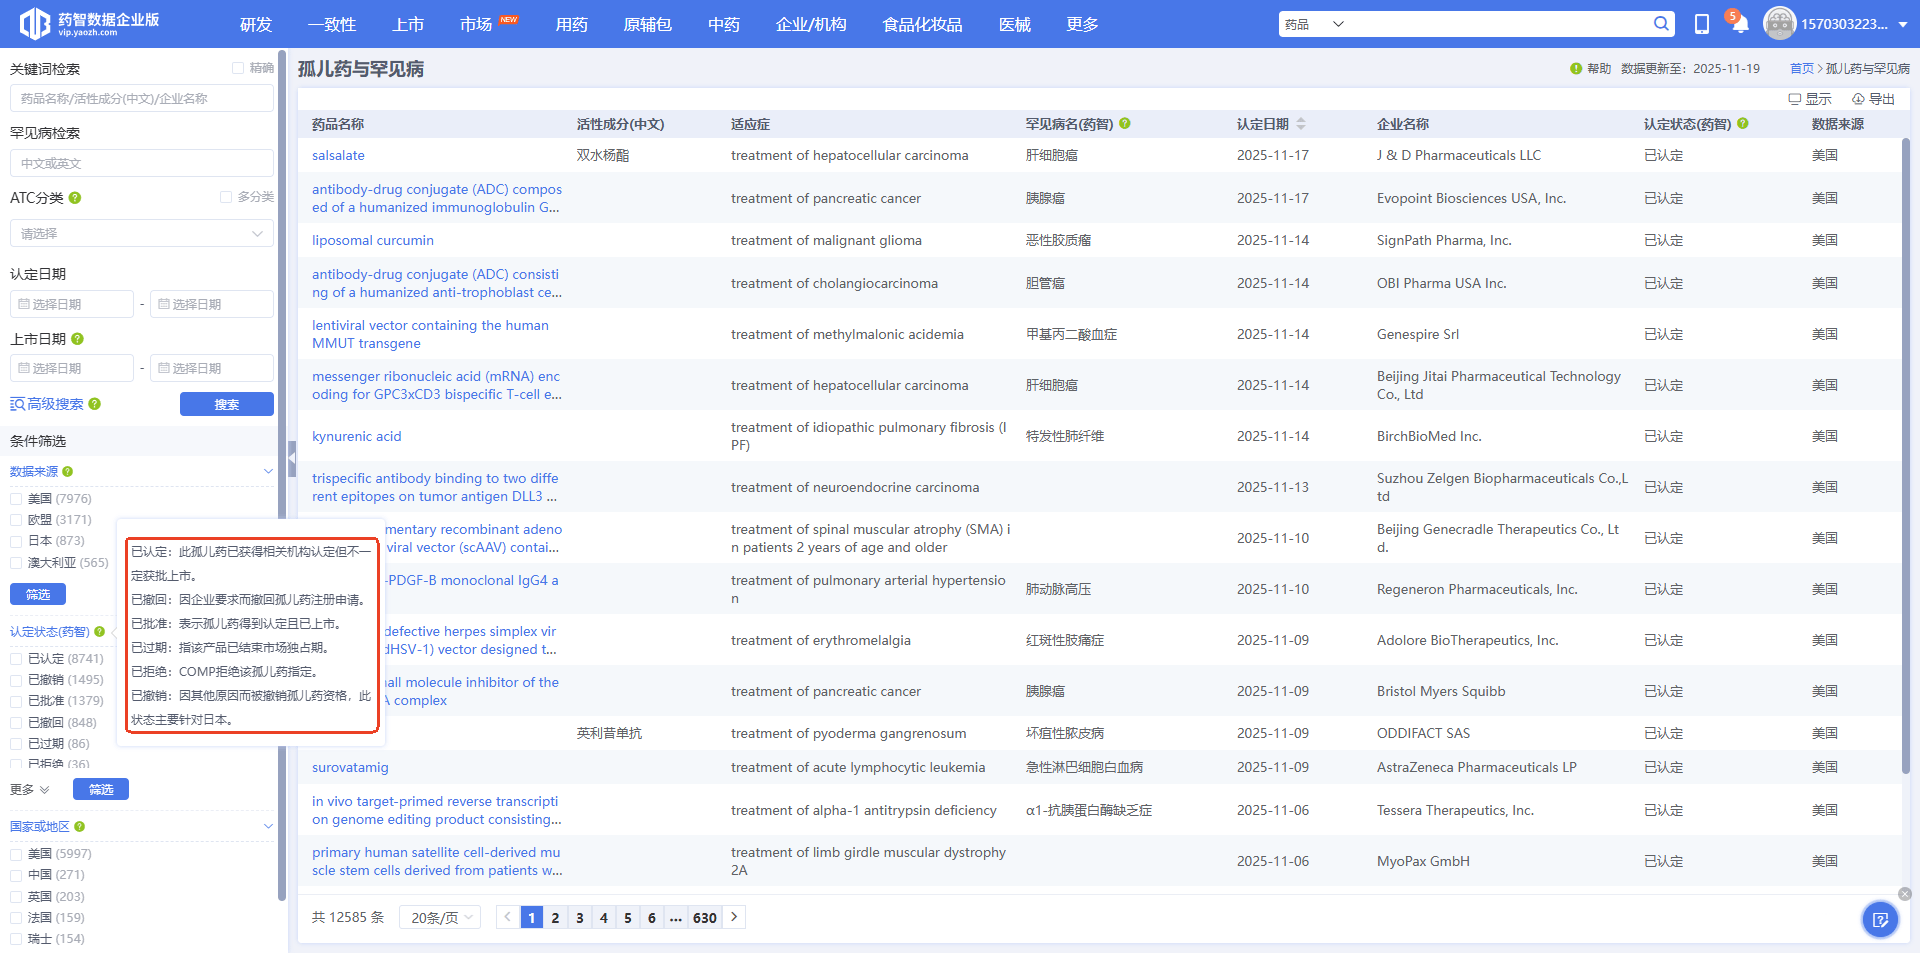Open the 市场 menu
Screen dimensions: 1920x953
point(477,24)
